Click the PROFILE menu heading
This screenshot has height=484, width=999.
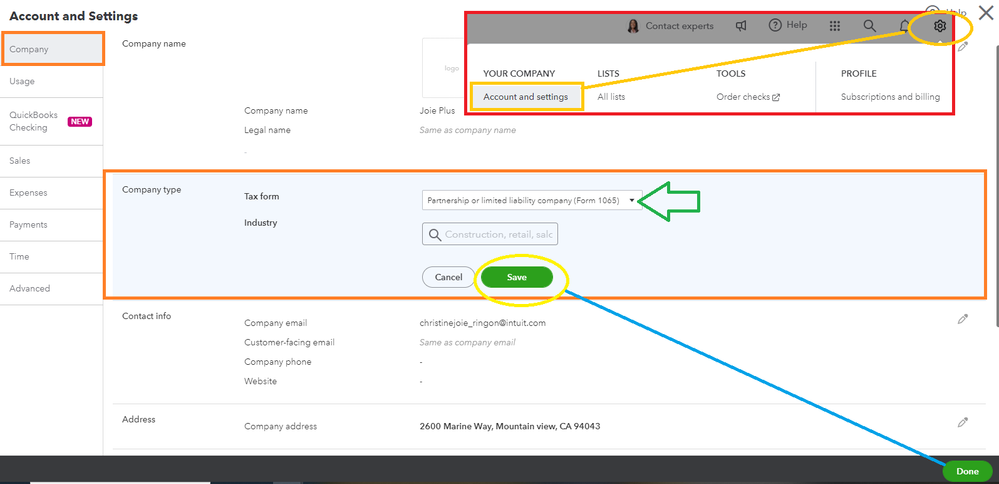pos(859,74)
